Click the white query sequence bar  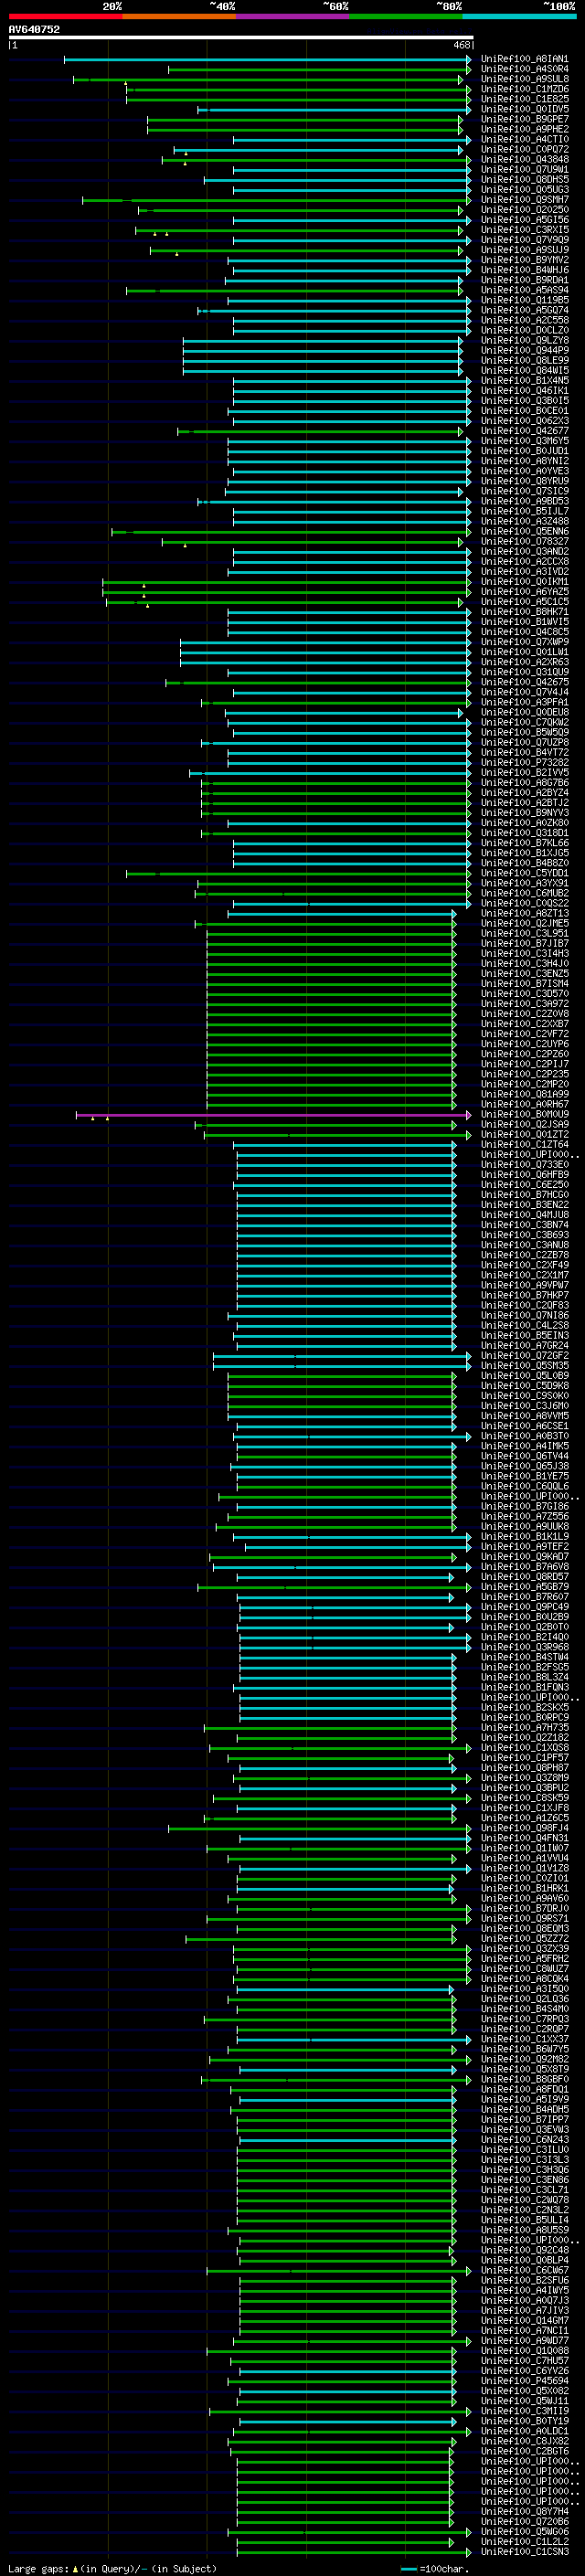click(x=240, y=38)
